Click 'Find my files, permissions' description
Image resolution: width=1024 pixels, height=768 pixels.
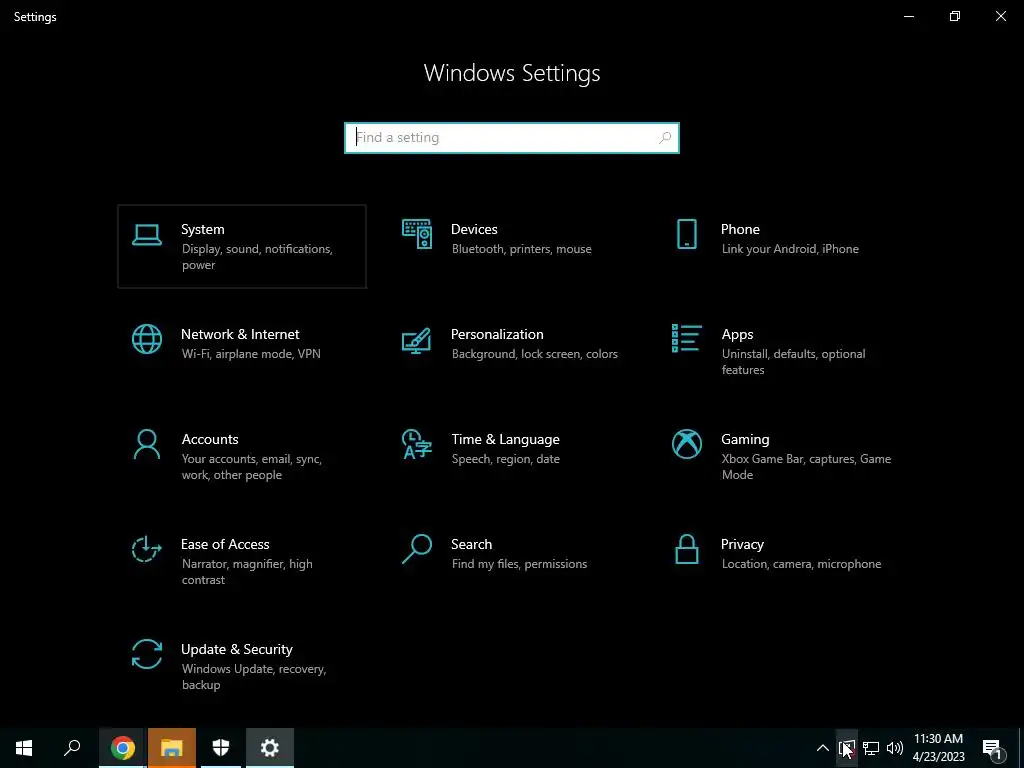coord(519,564)
